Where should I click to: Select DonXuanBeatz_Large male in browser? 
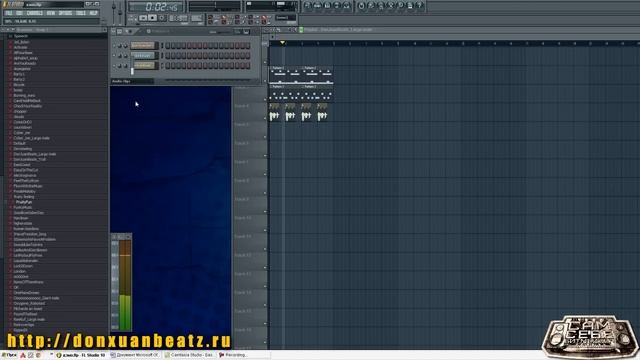coord(34,154)
